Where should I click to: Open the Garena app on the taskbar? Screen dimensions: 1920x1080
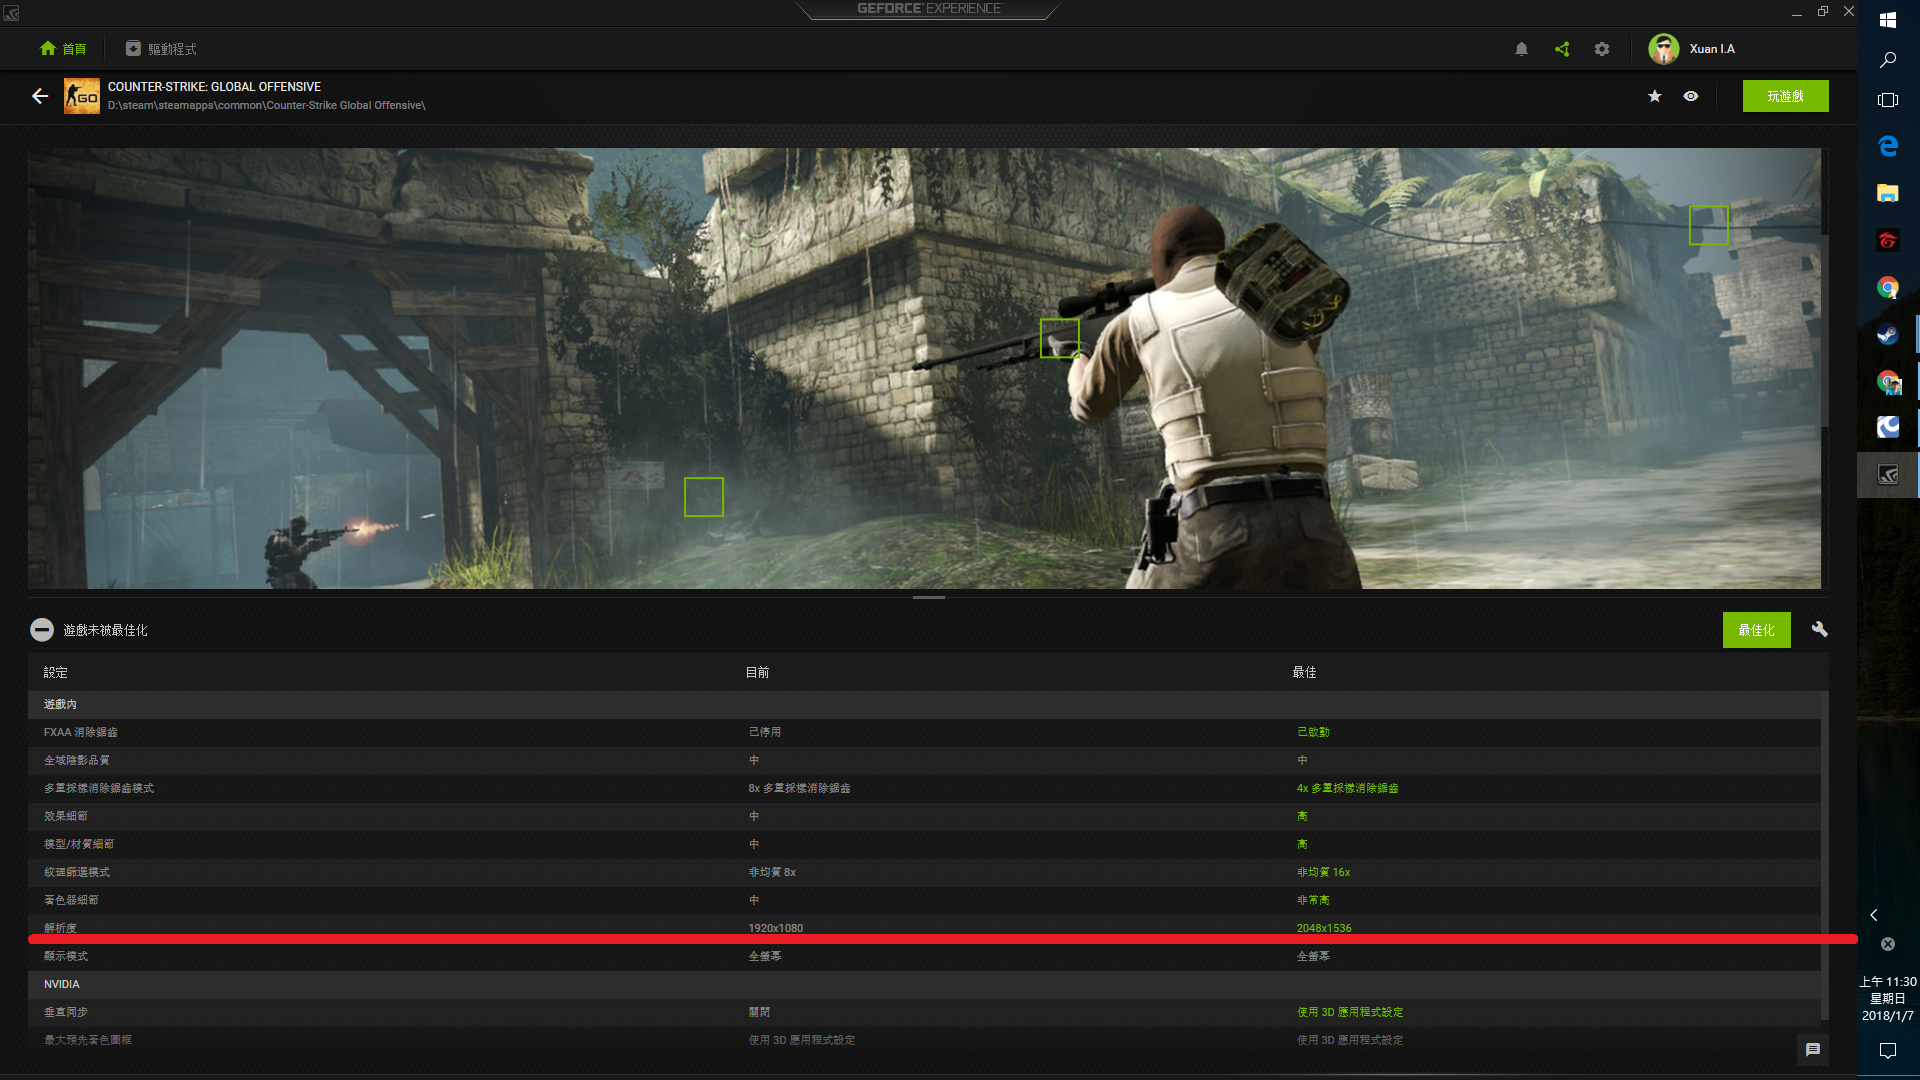(x=1888, y=240)
